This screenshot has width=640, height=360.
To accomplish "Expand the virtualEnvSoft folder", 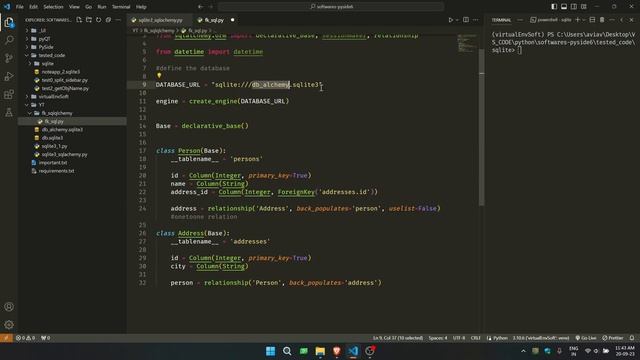I will (x=53, y=97).
